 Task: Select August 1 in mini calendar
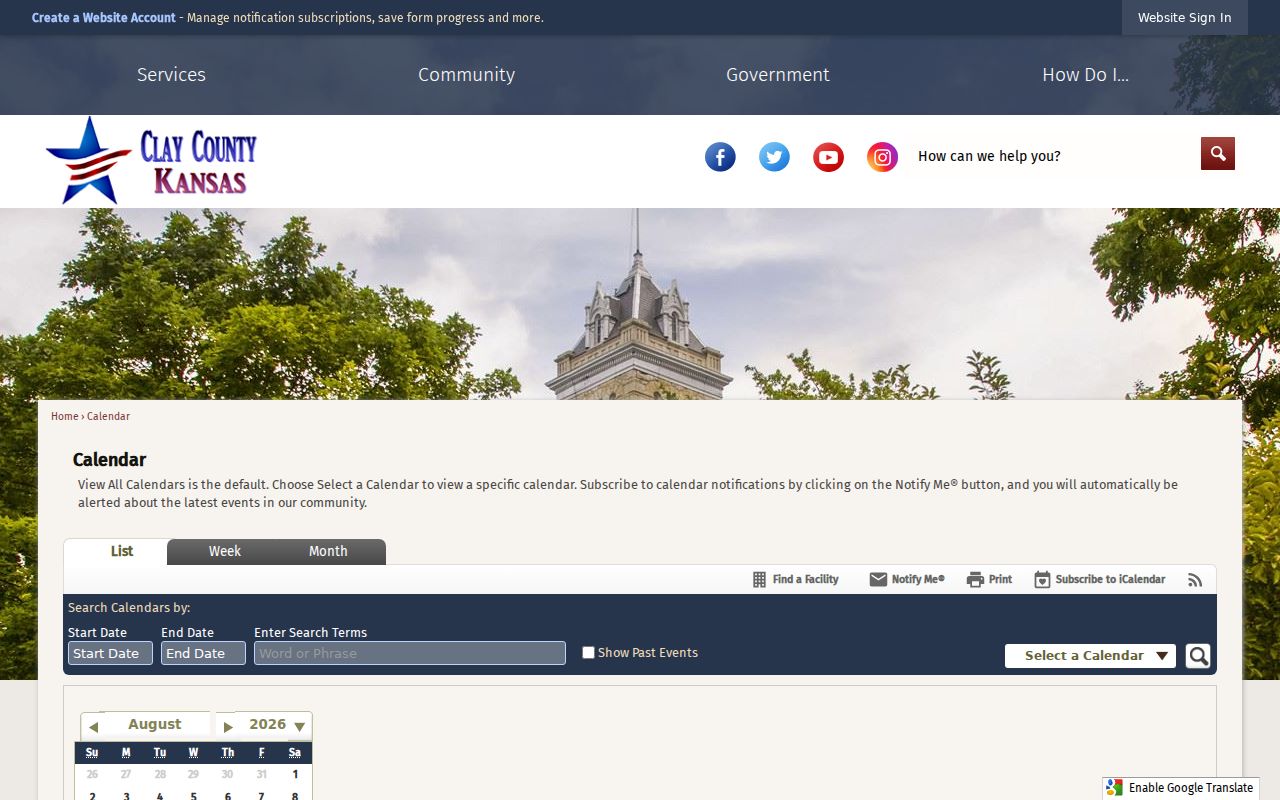click(x=295, y=774)
